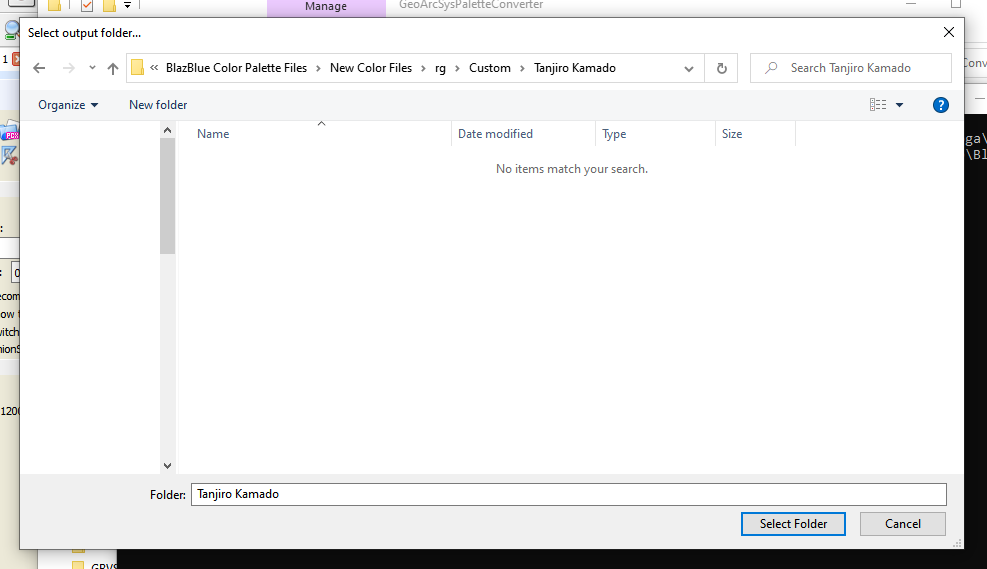987x569 pixels.
Task: Click the forward navigation arrow
Action: pyautogui.click(x=69, y=68)
